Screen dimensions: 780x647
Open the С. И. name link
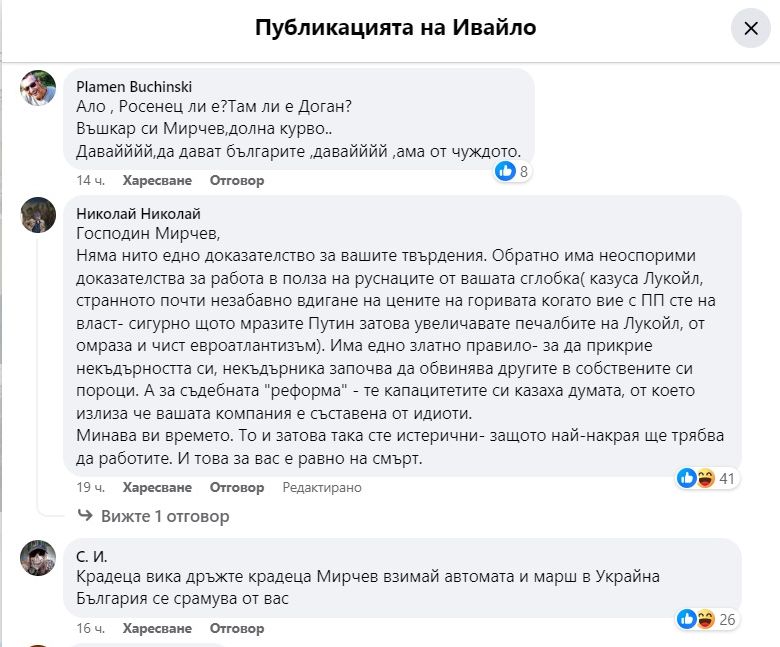pyautogui.click(x=91, y=556)
